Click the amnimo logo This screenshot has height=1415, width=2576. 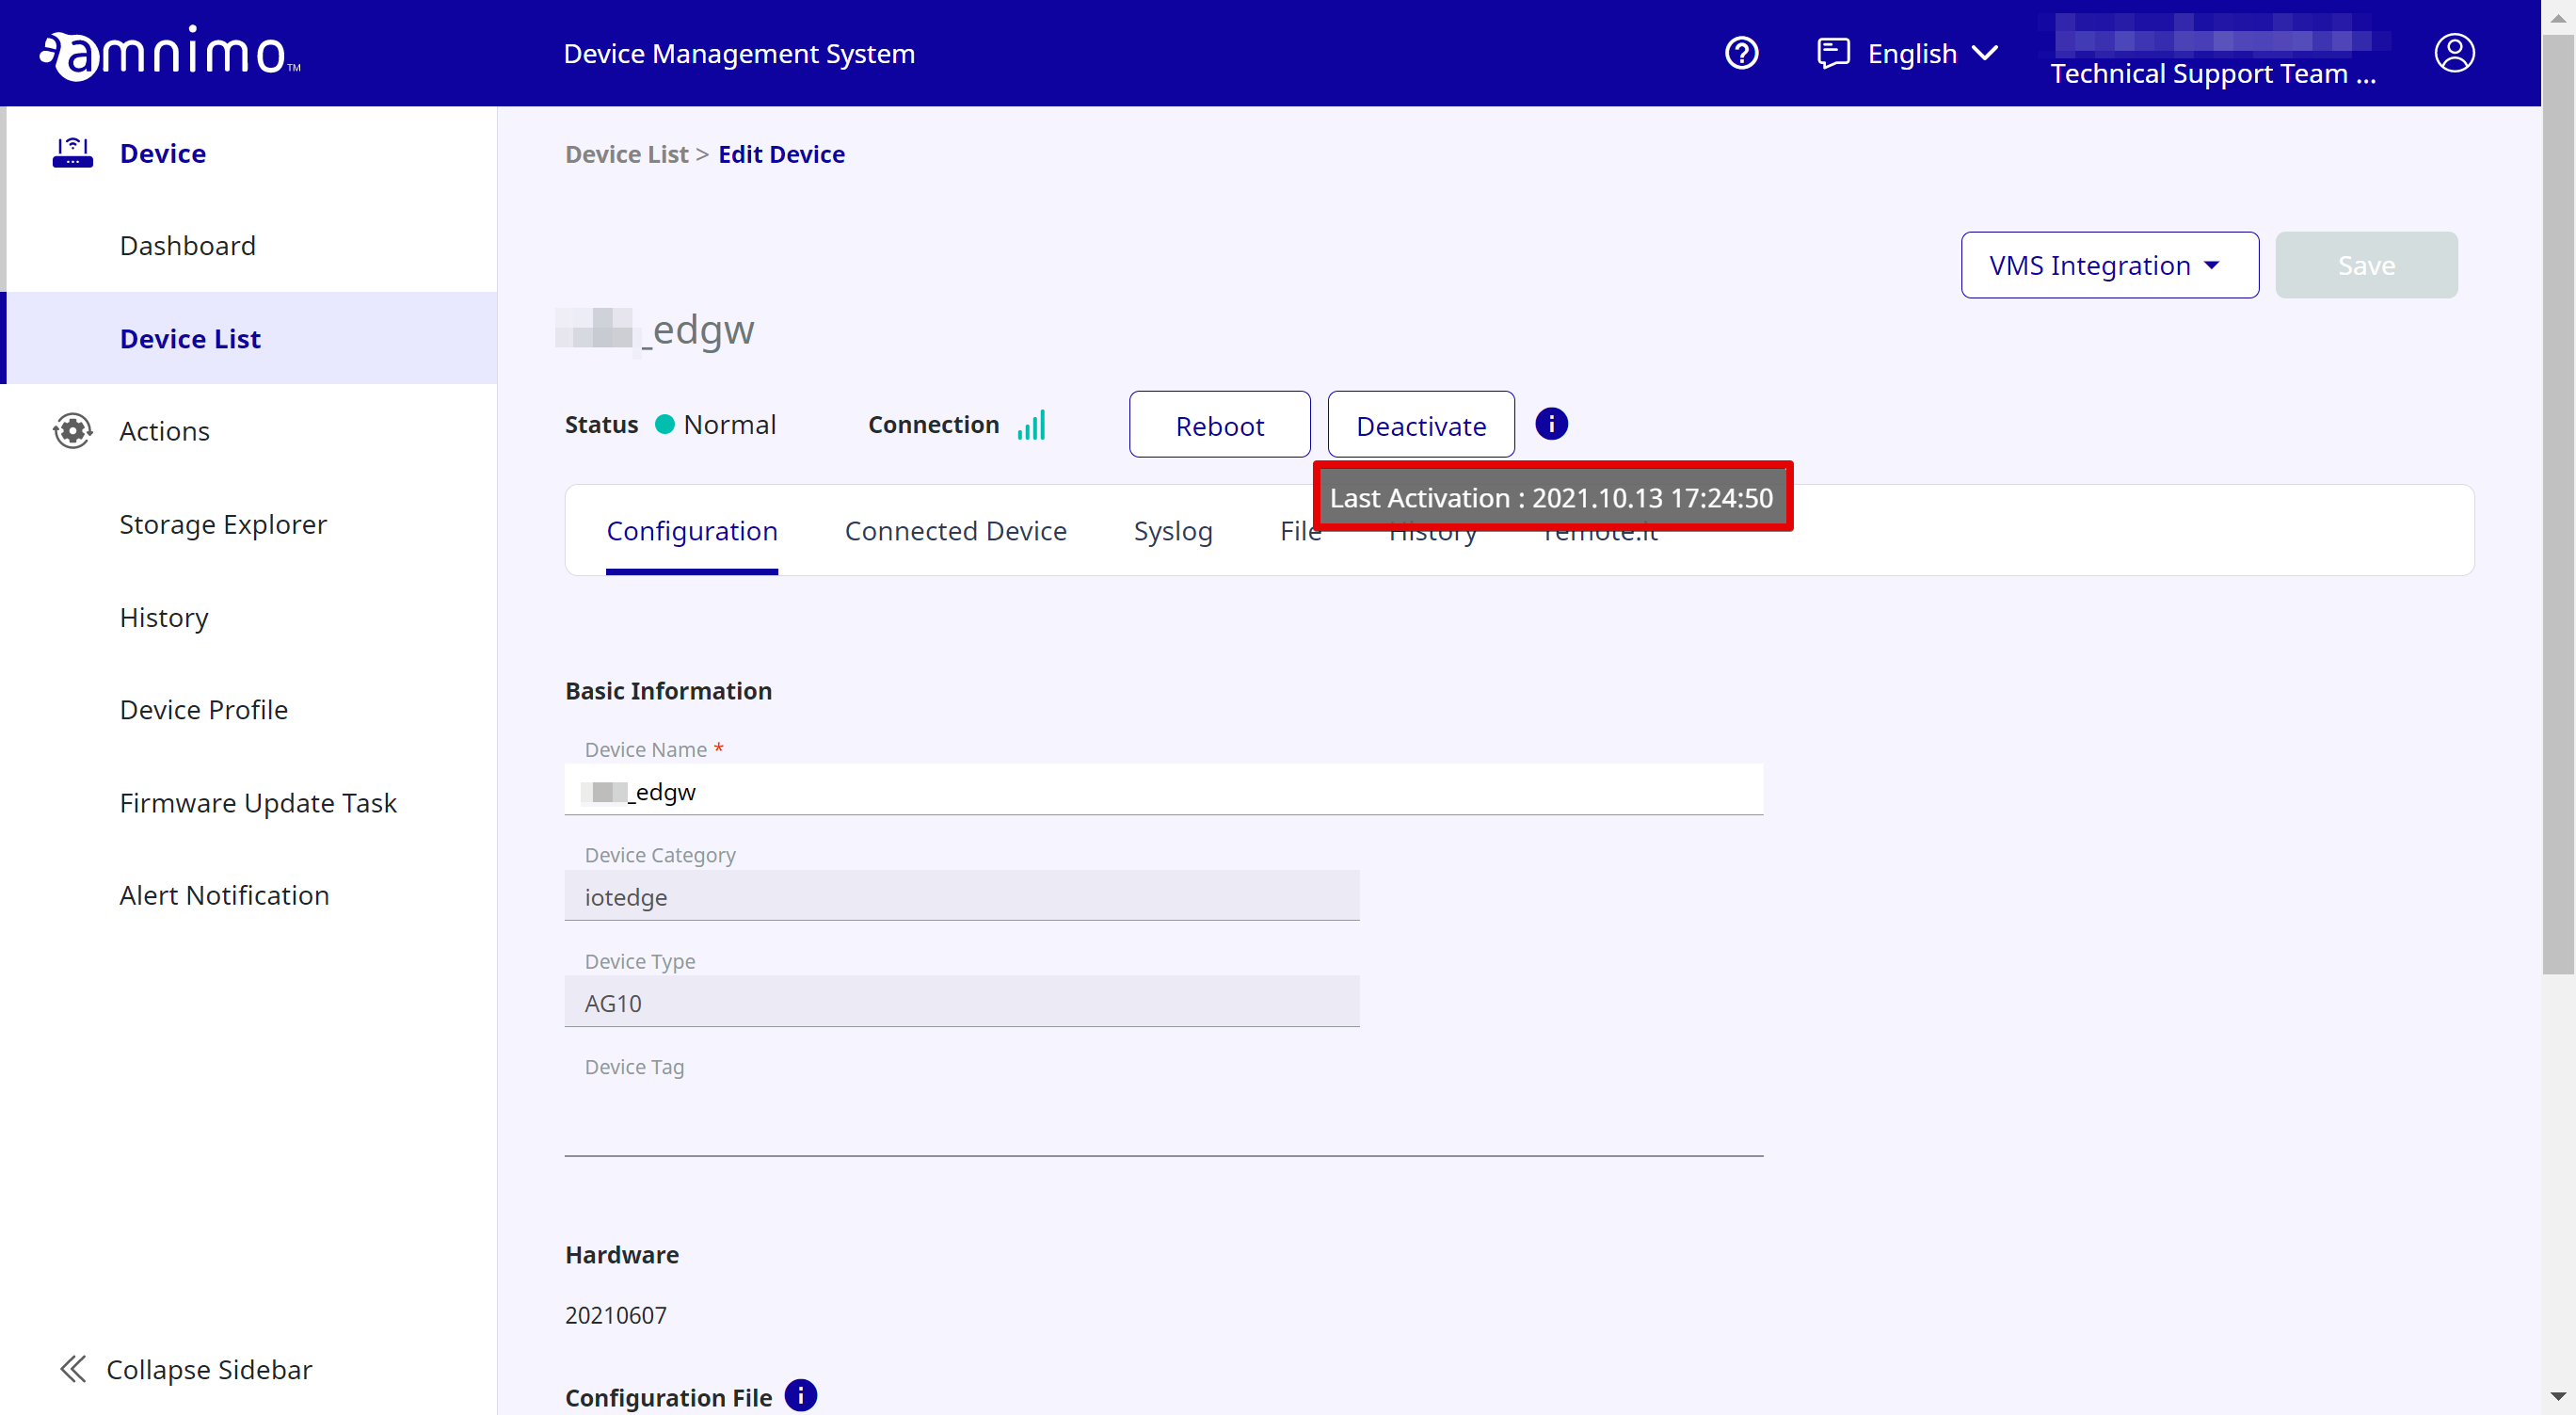pos(170,53)
